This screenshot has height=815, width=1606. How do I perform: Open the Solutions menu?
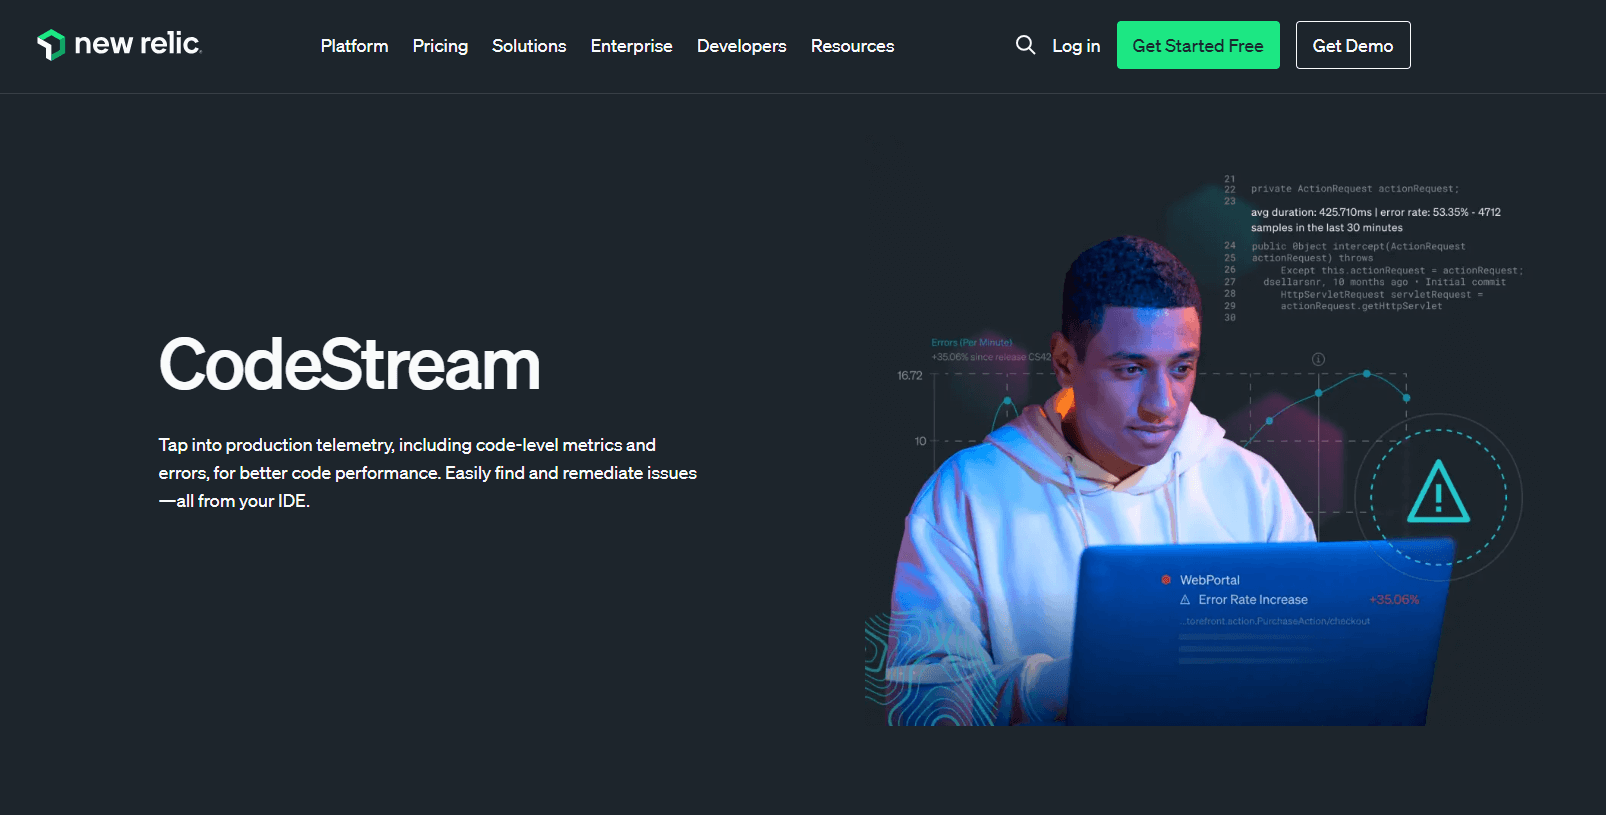click(529, 46)
